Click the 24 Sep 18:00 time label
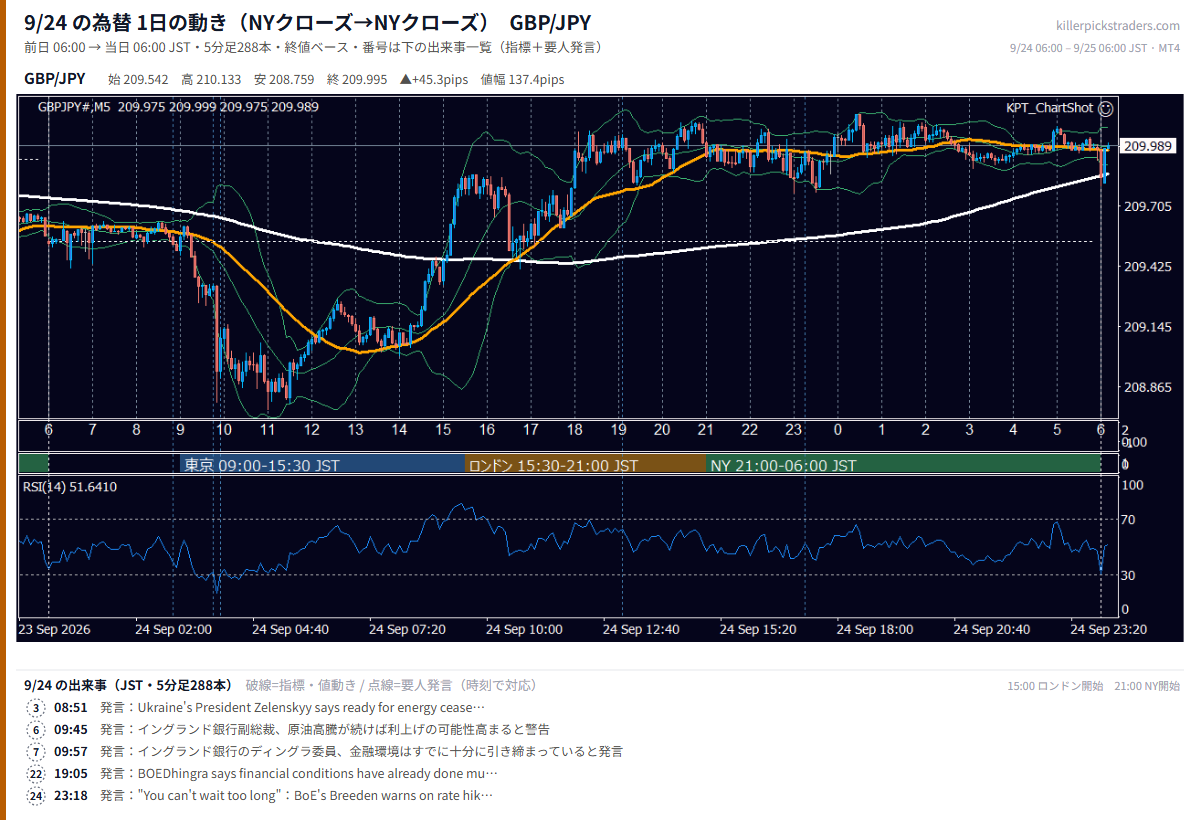This screenshot has width=1200, height=820. [875, 630]
